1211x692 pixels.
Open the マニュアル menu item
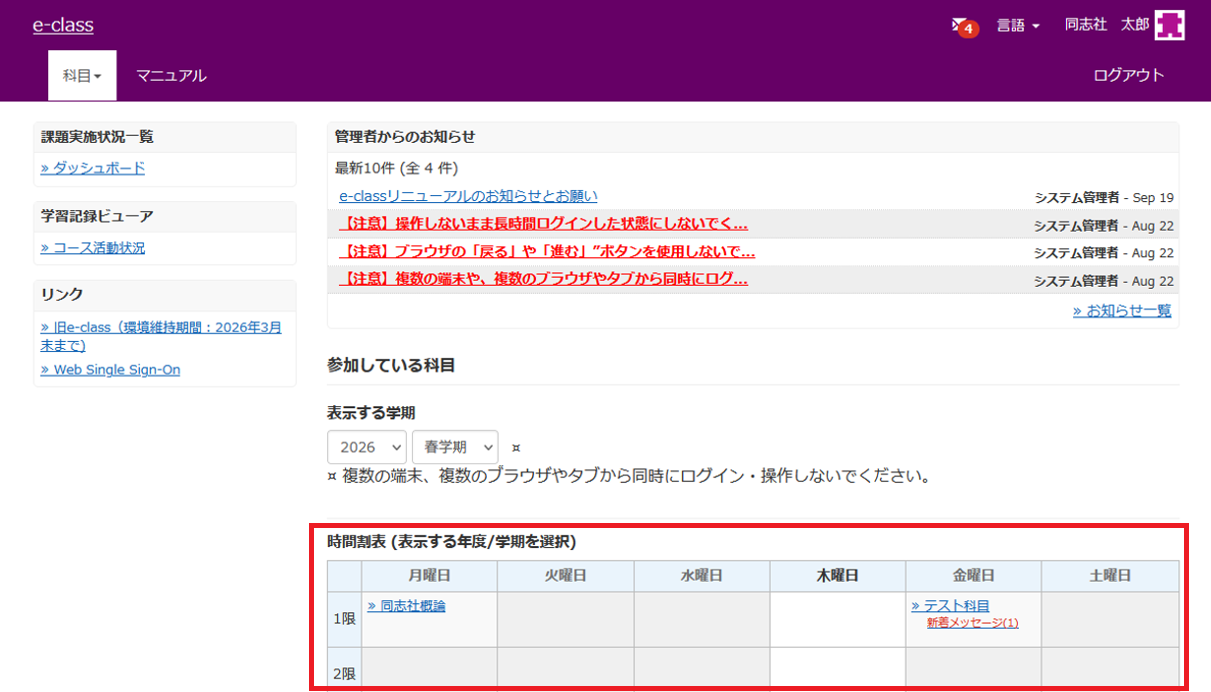point(171,76)
